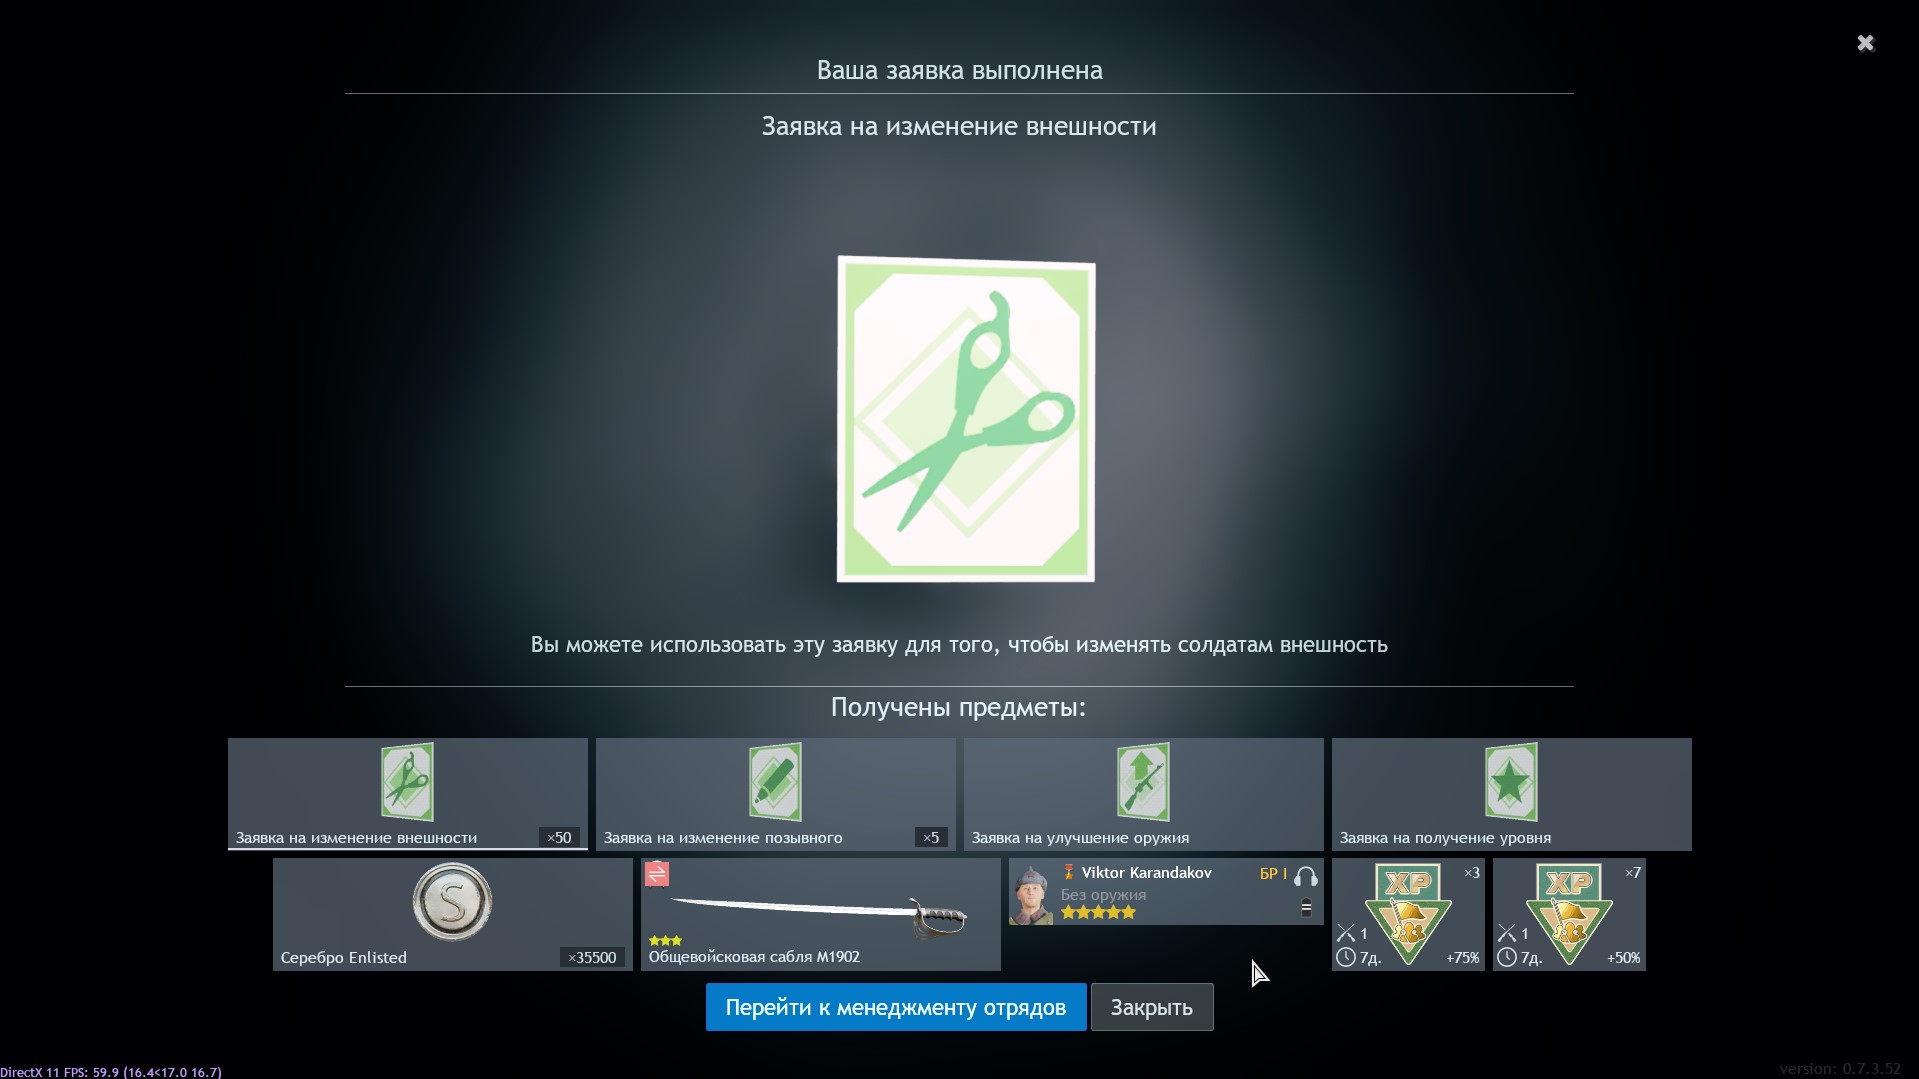Screen dimensions: 1919x1079
Task: Click the ×35500 silver amount badge
Action: 592,958
